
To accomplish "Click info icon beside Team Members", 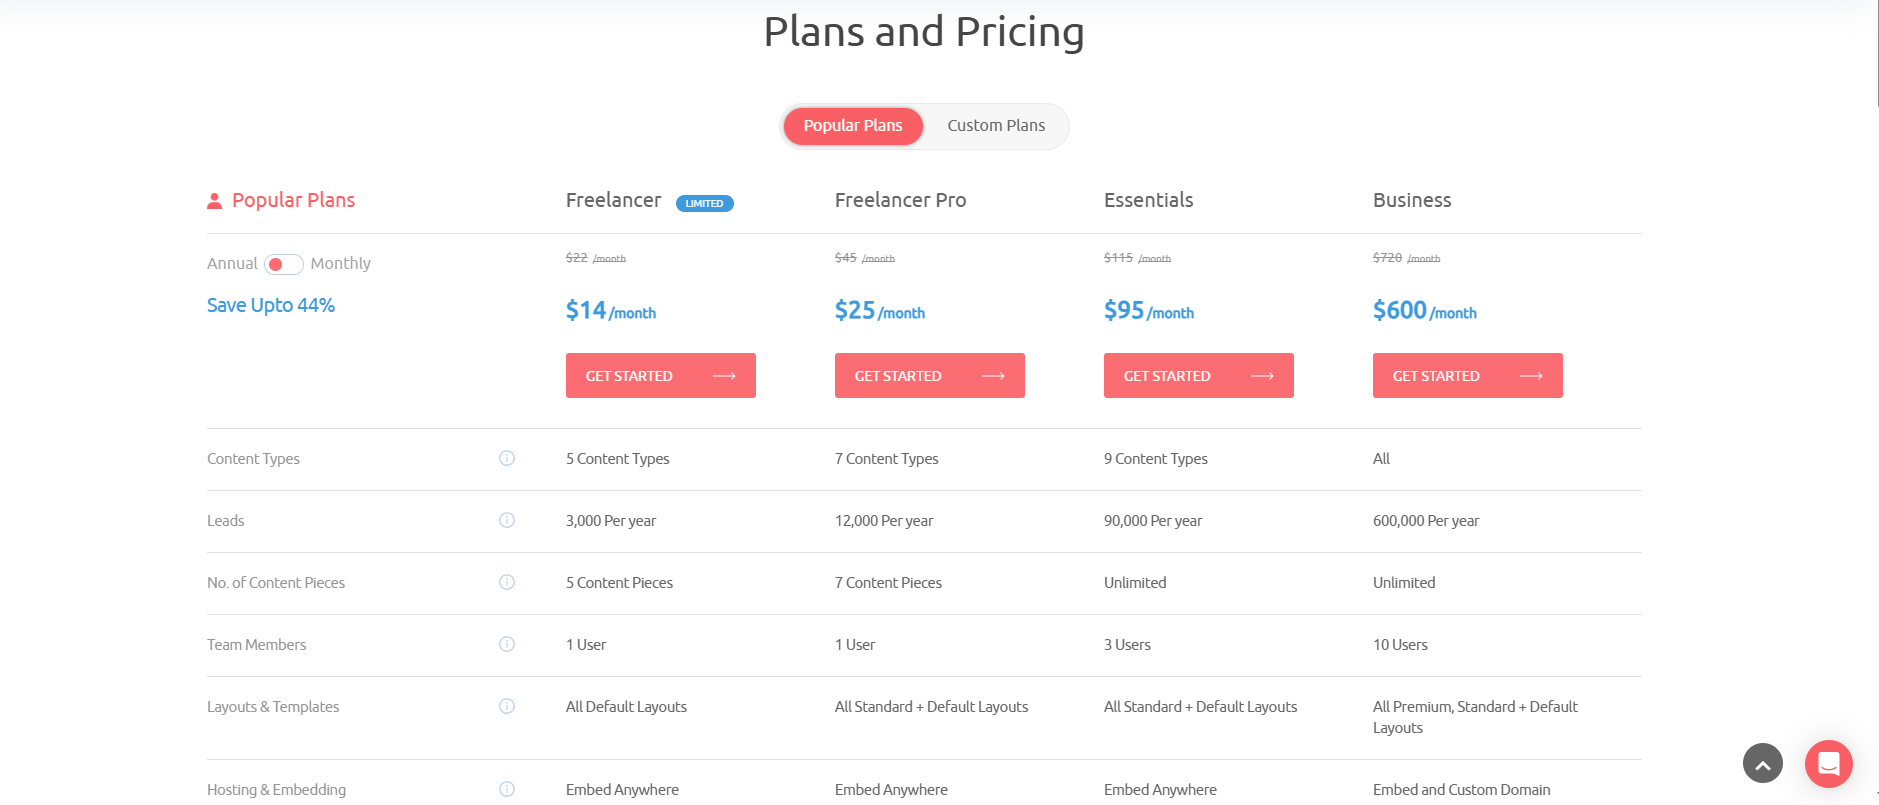I will coord(507,644).
